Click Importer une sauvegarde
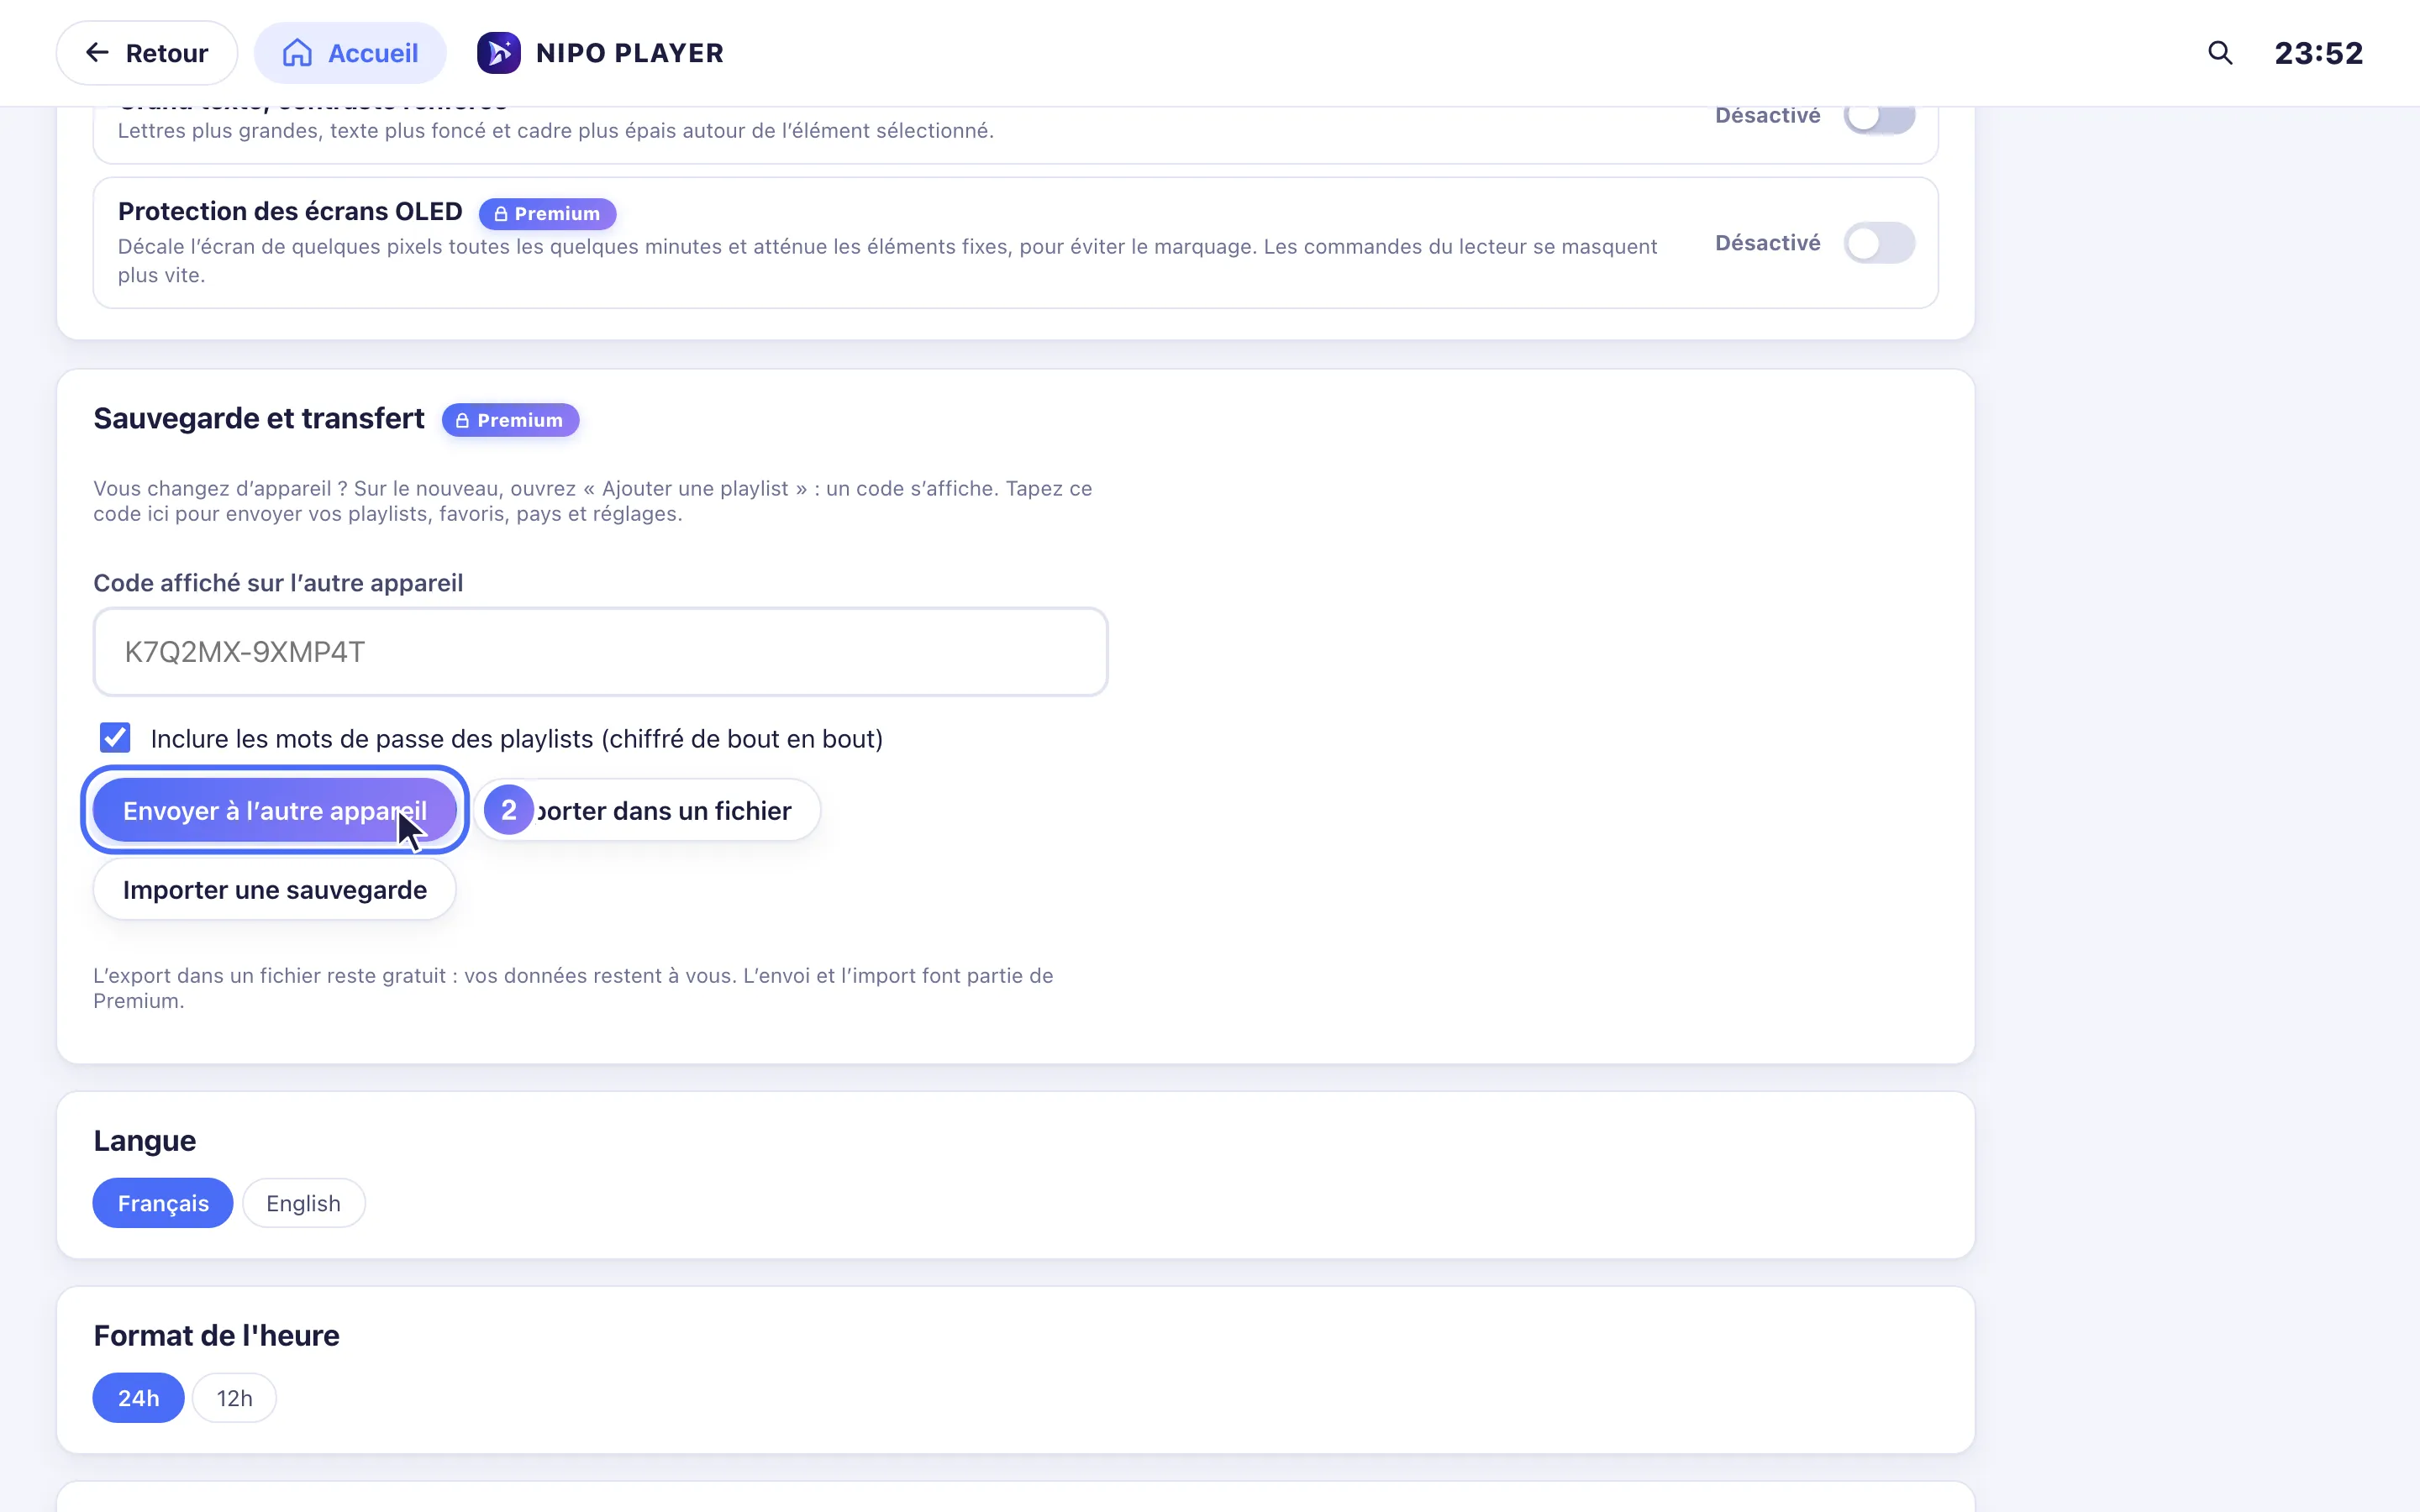The width and height of the screenshot is (2420, 1512). pyautogui.click(x=275, y=890)
